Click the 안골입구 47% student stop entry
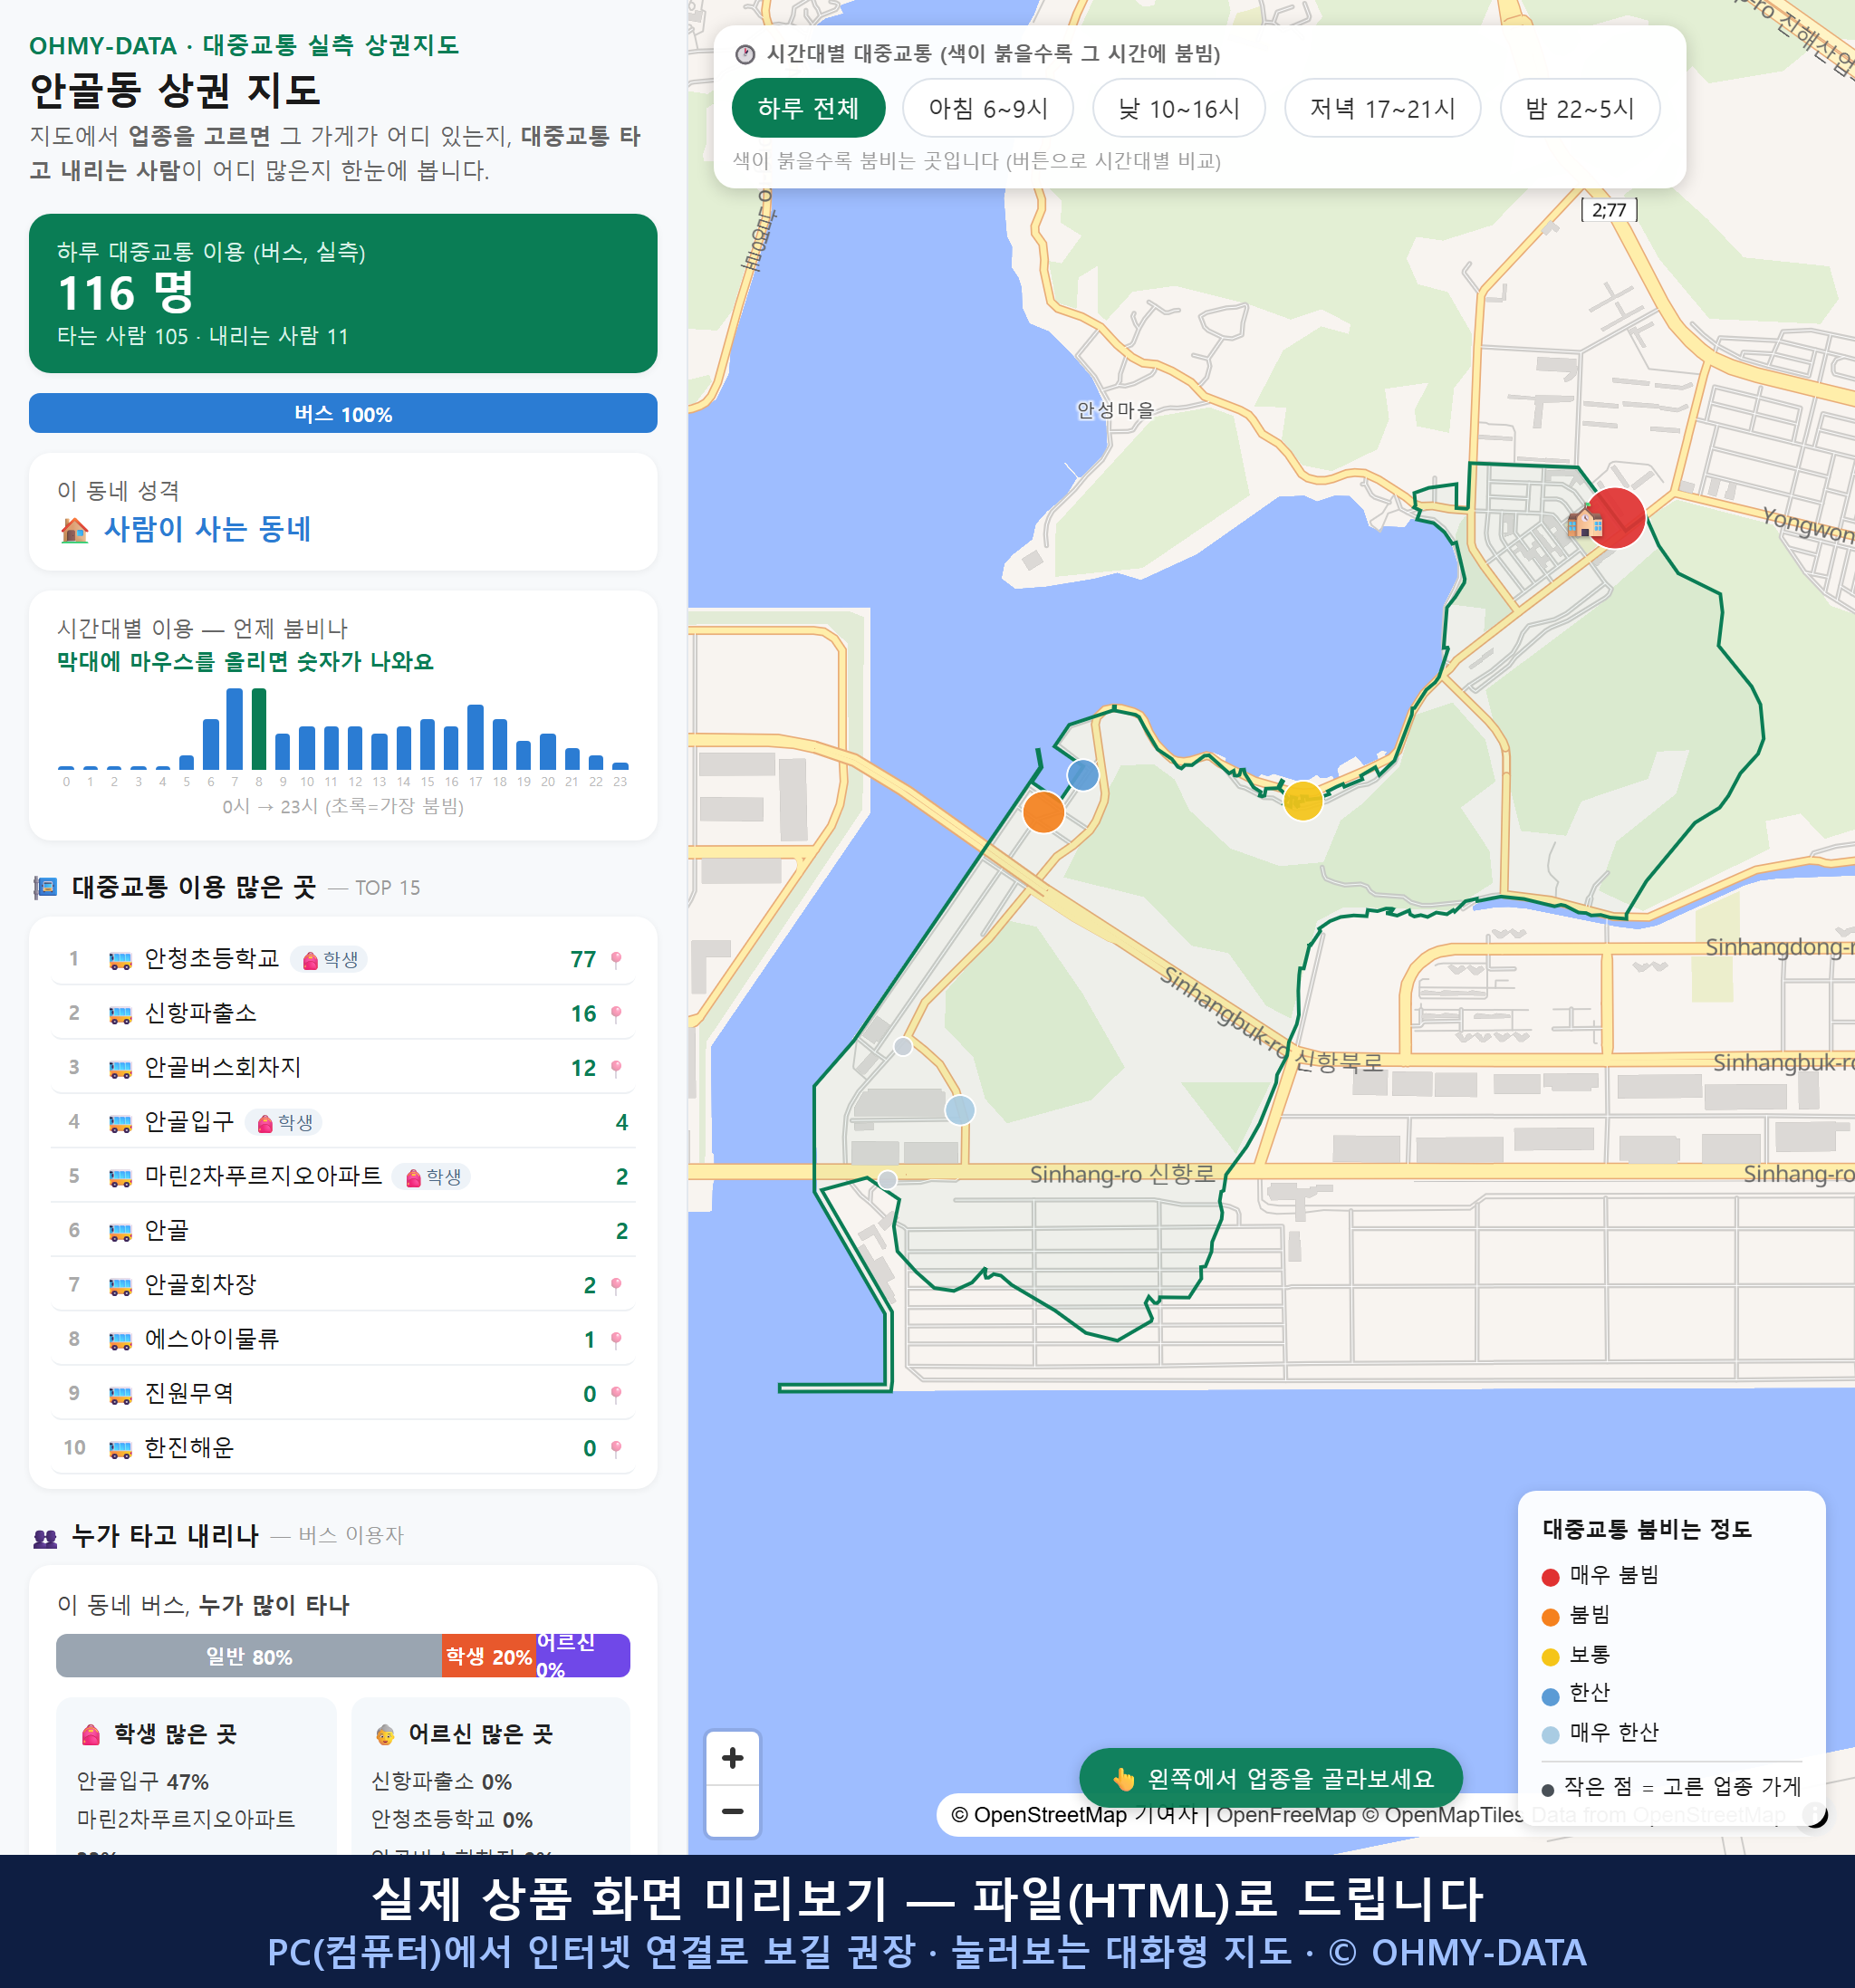The image size is (1855, 1988). (x=143, y=1782)
